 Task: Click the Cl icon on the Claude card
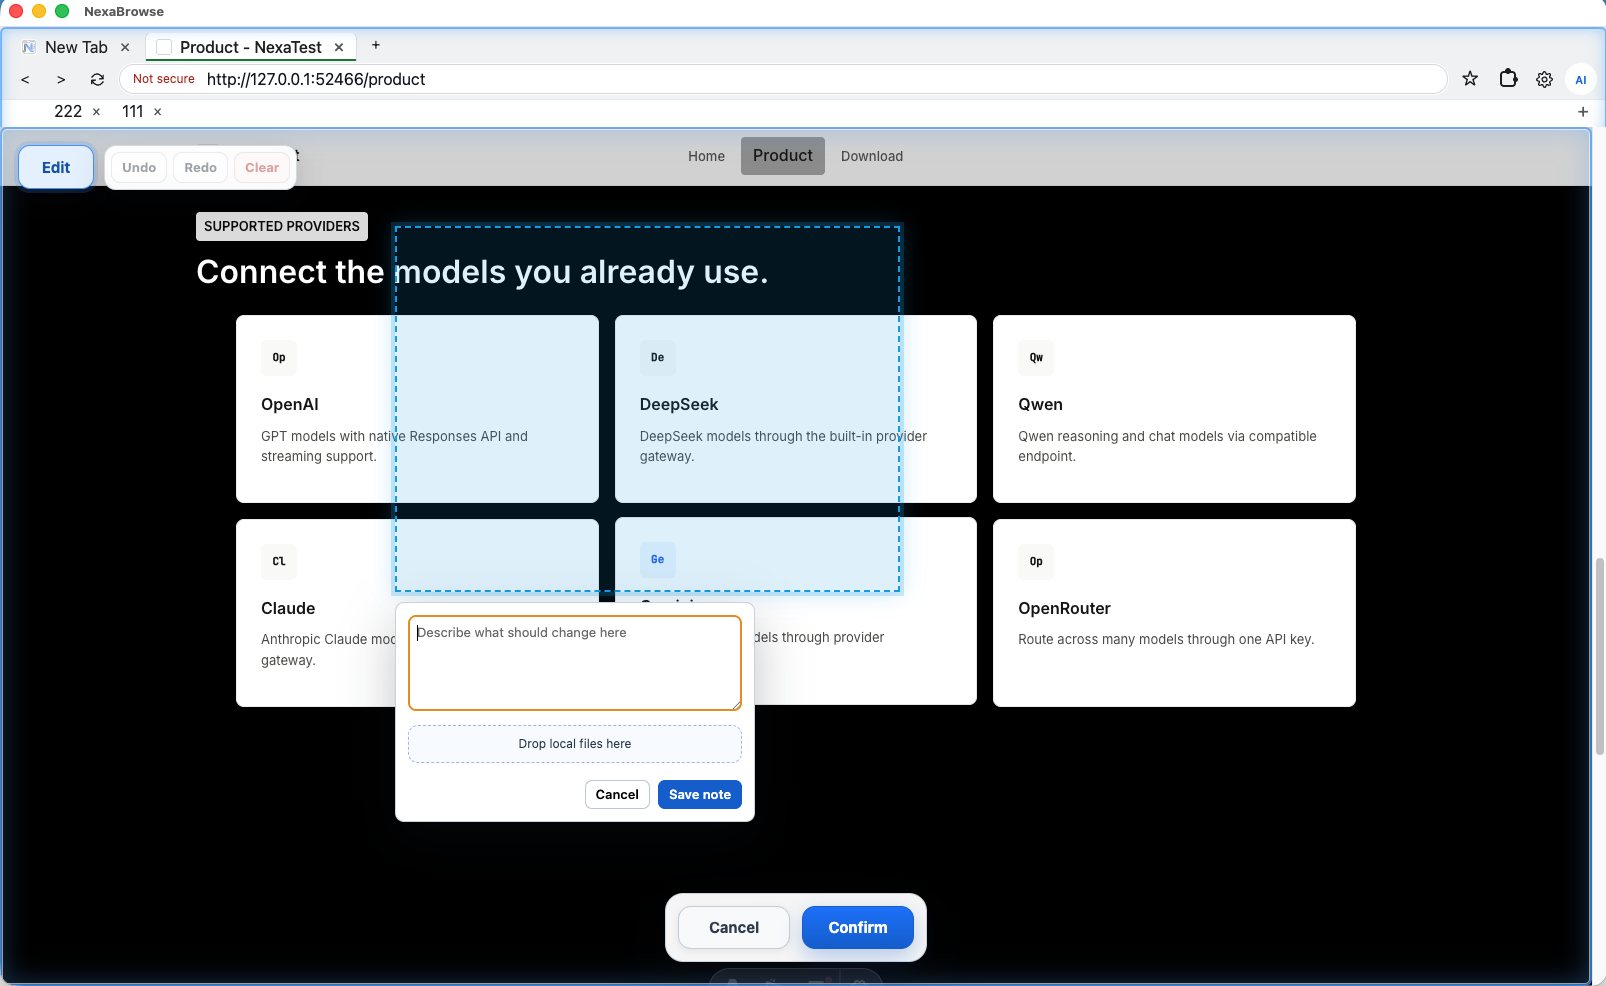(279, 562)
